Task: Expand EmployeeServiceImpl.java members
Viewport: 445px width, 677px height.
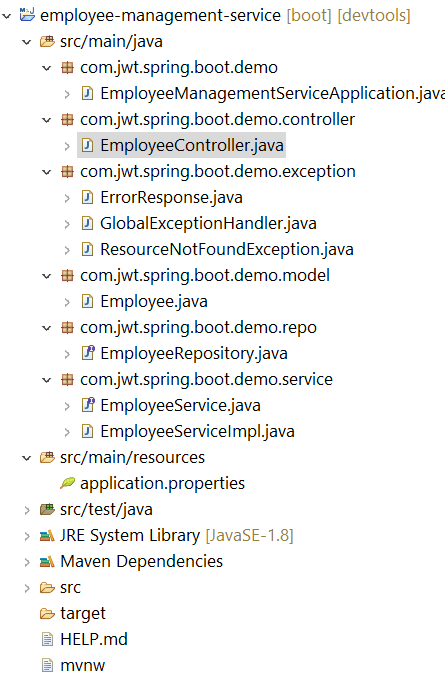Action: 67,432
